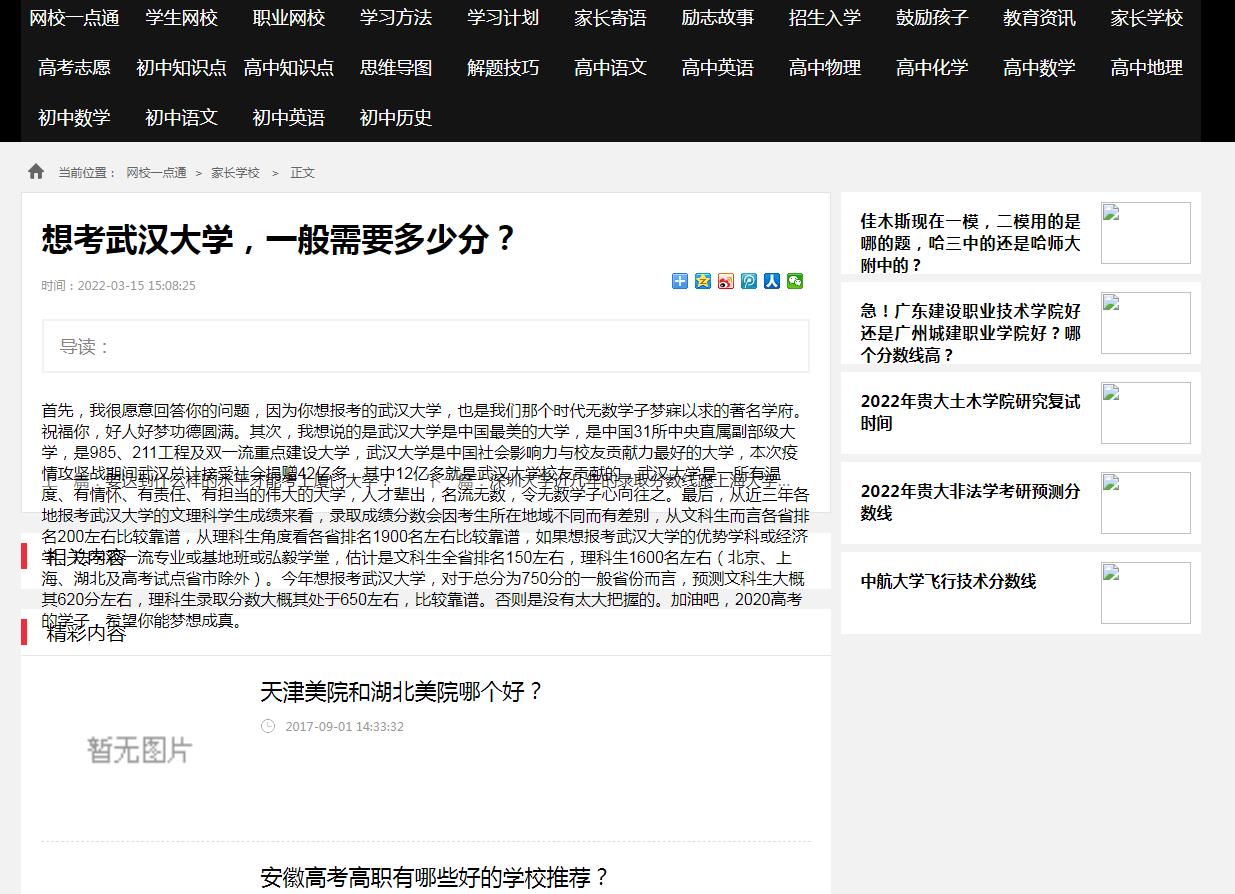Go to 职业网校 in the navigation
The width and height of the screenshot is (1235, 894).
pyautogui.click(x=289, y=18)
